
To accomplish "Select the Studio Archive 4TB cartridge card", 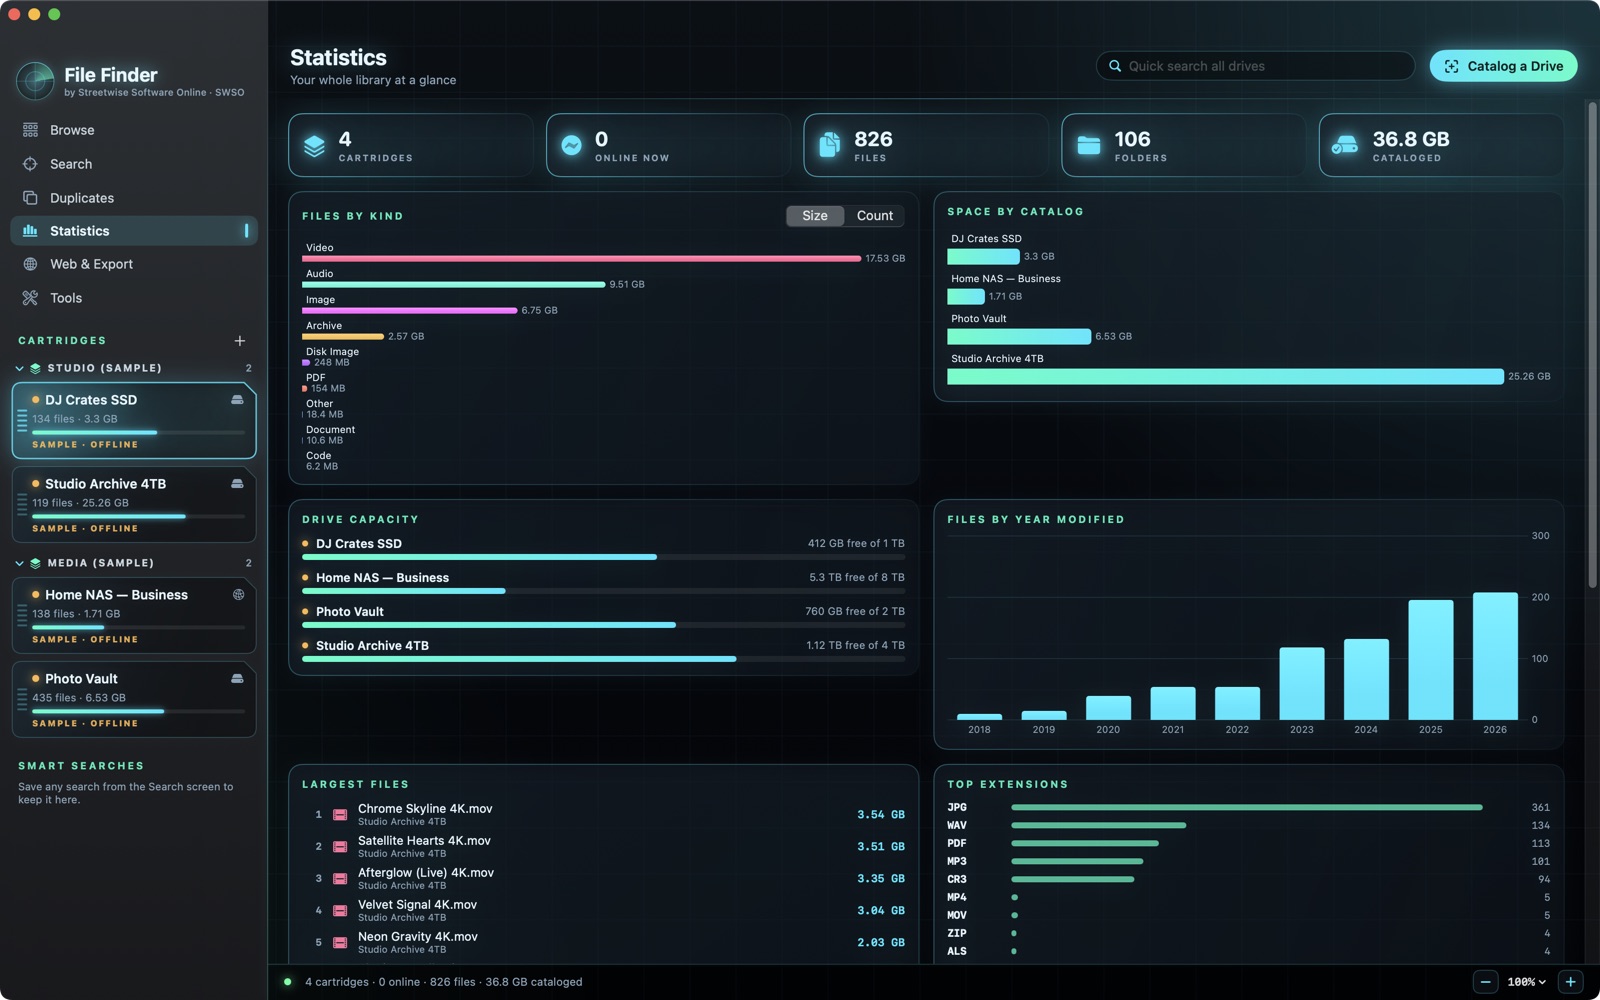I will tap(134, 505).
